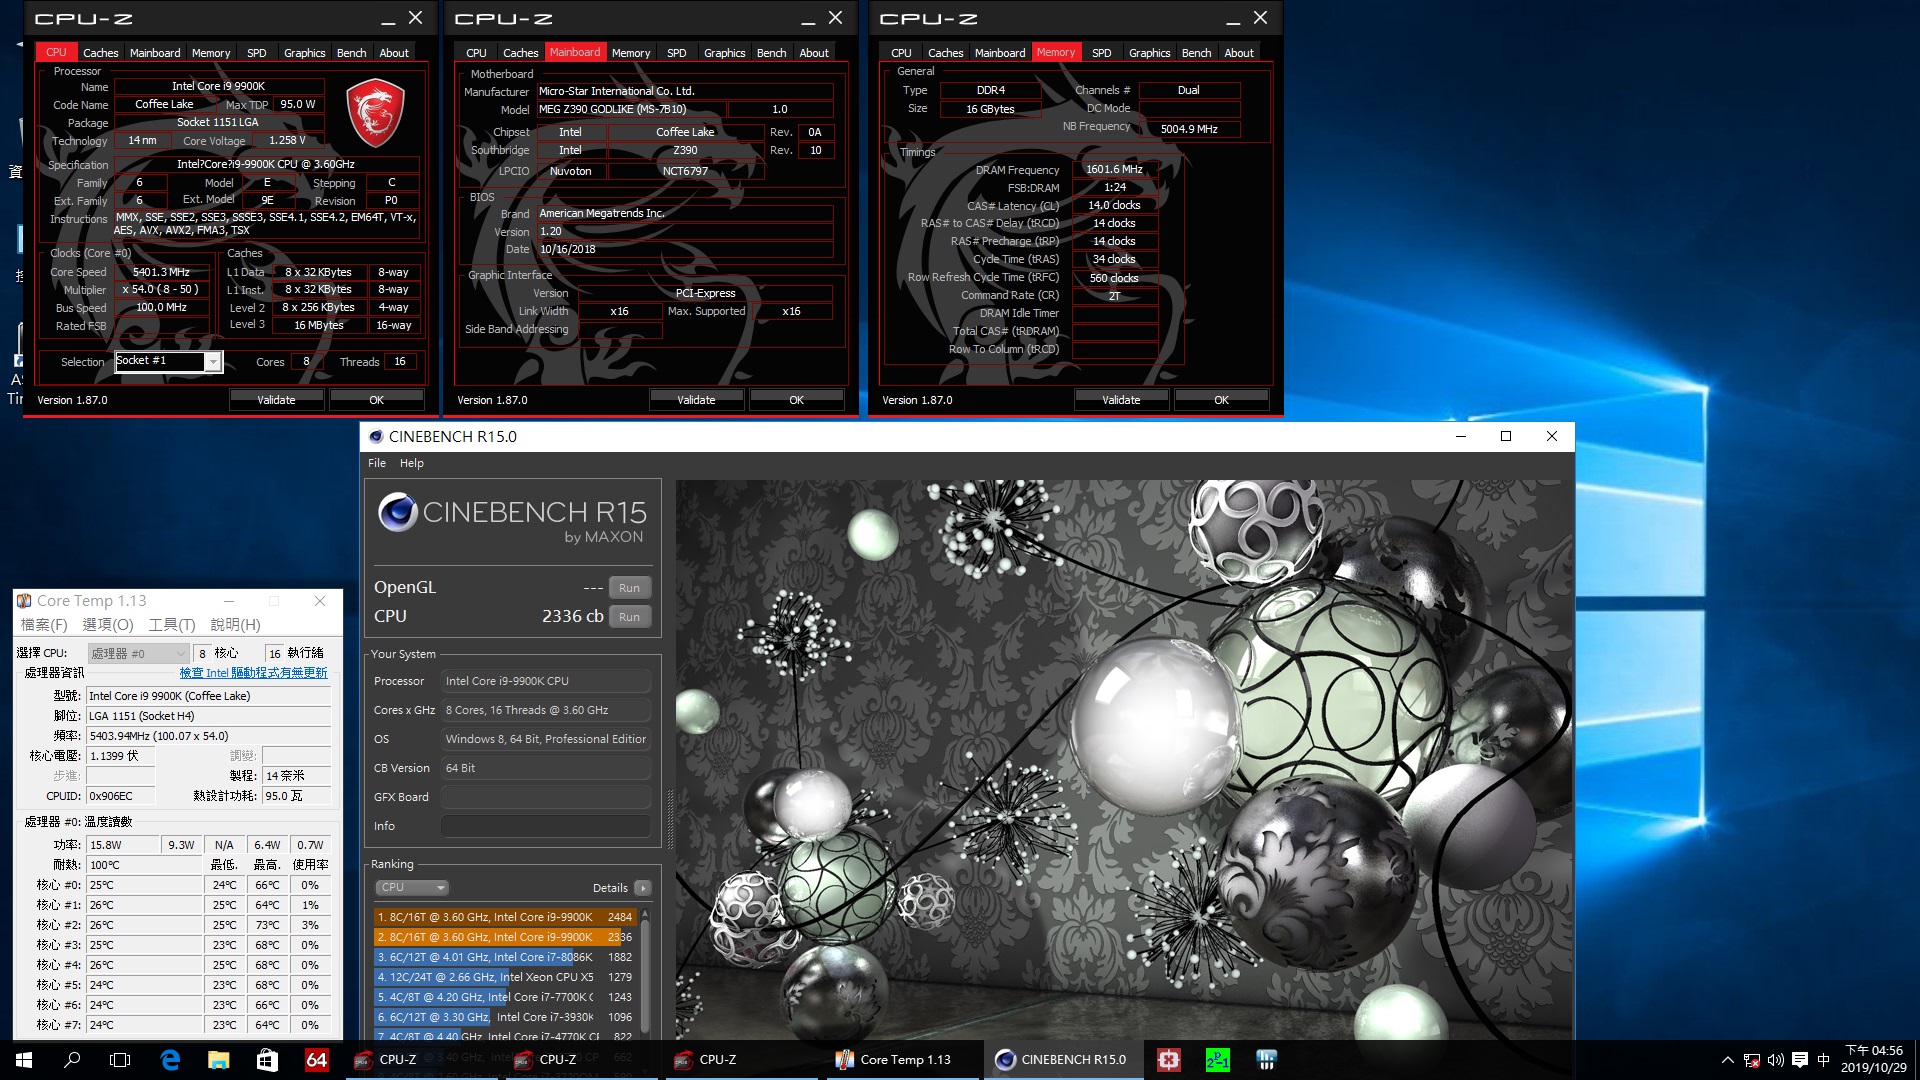
Task: Click Validate button in Mainboard tab
Action: (x=695, y=398)
